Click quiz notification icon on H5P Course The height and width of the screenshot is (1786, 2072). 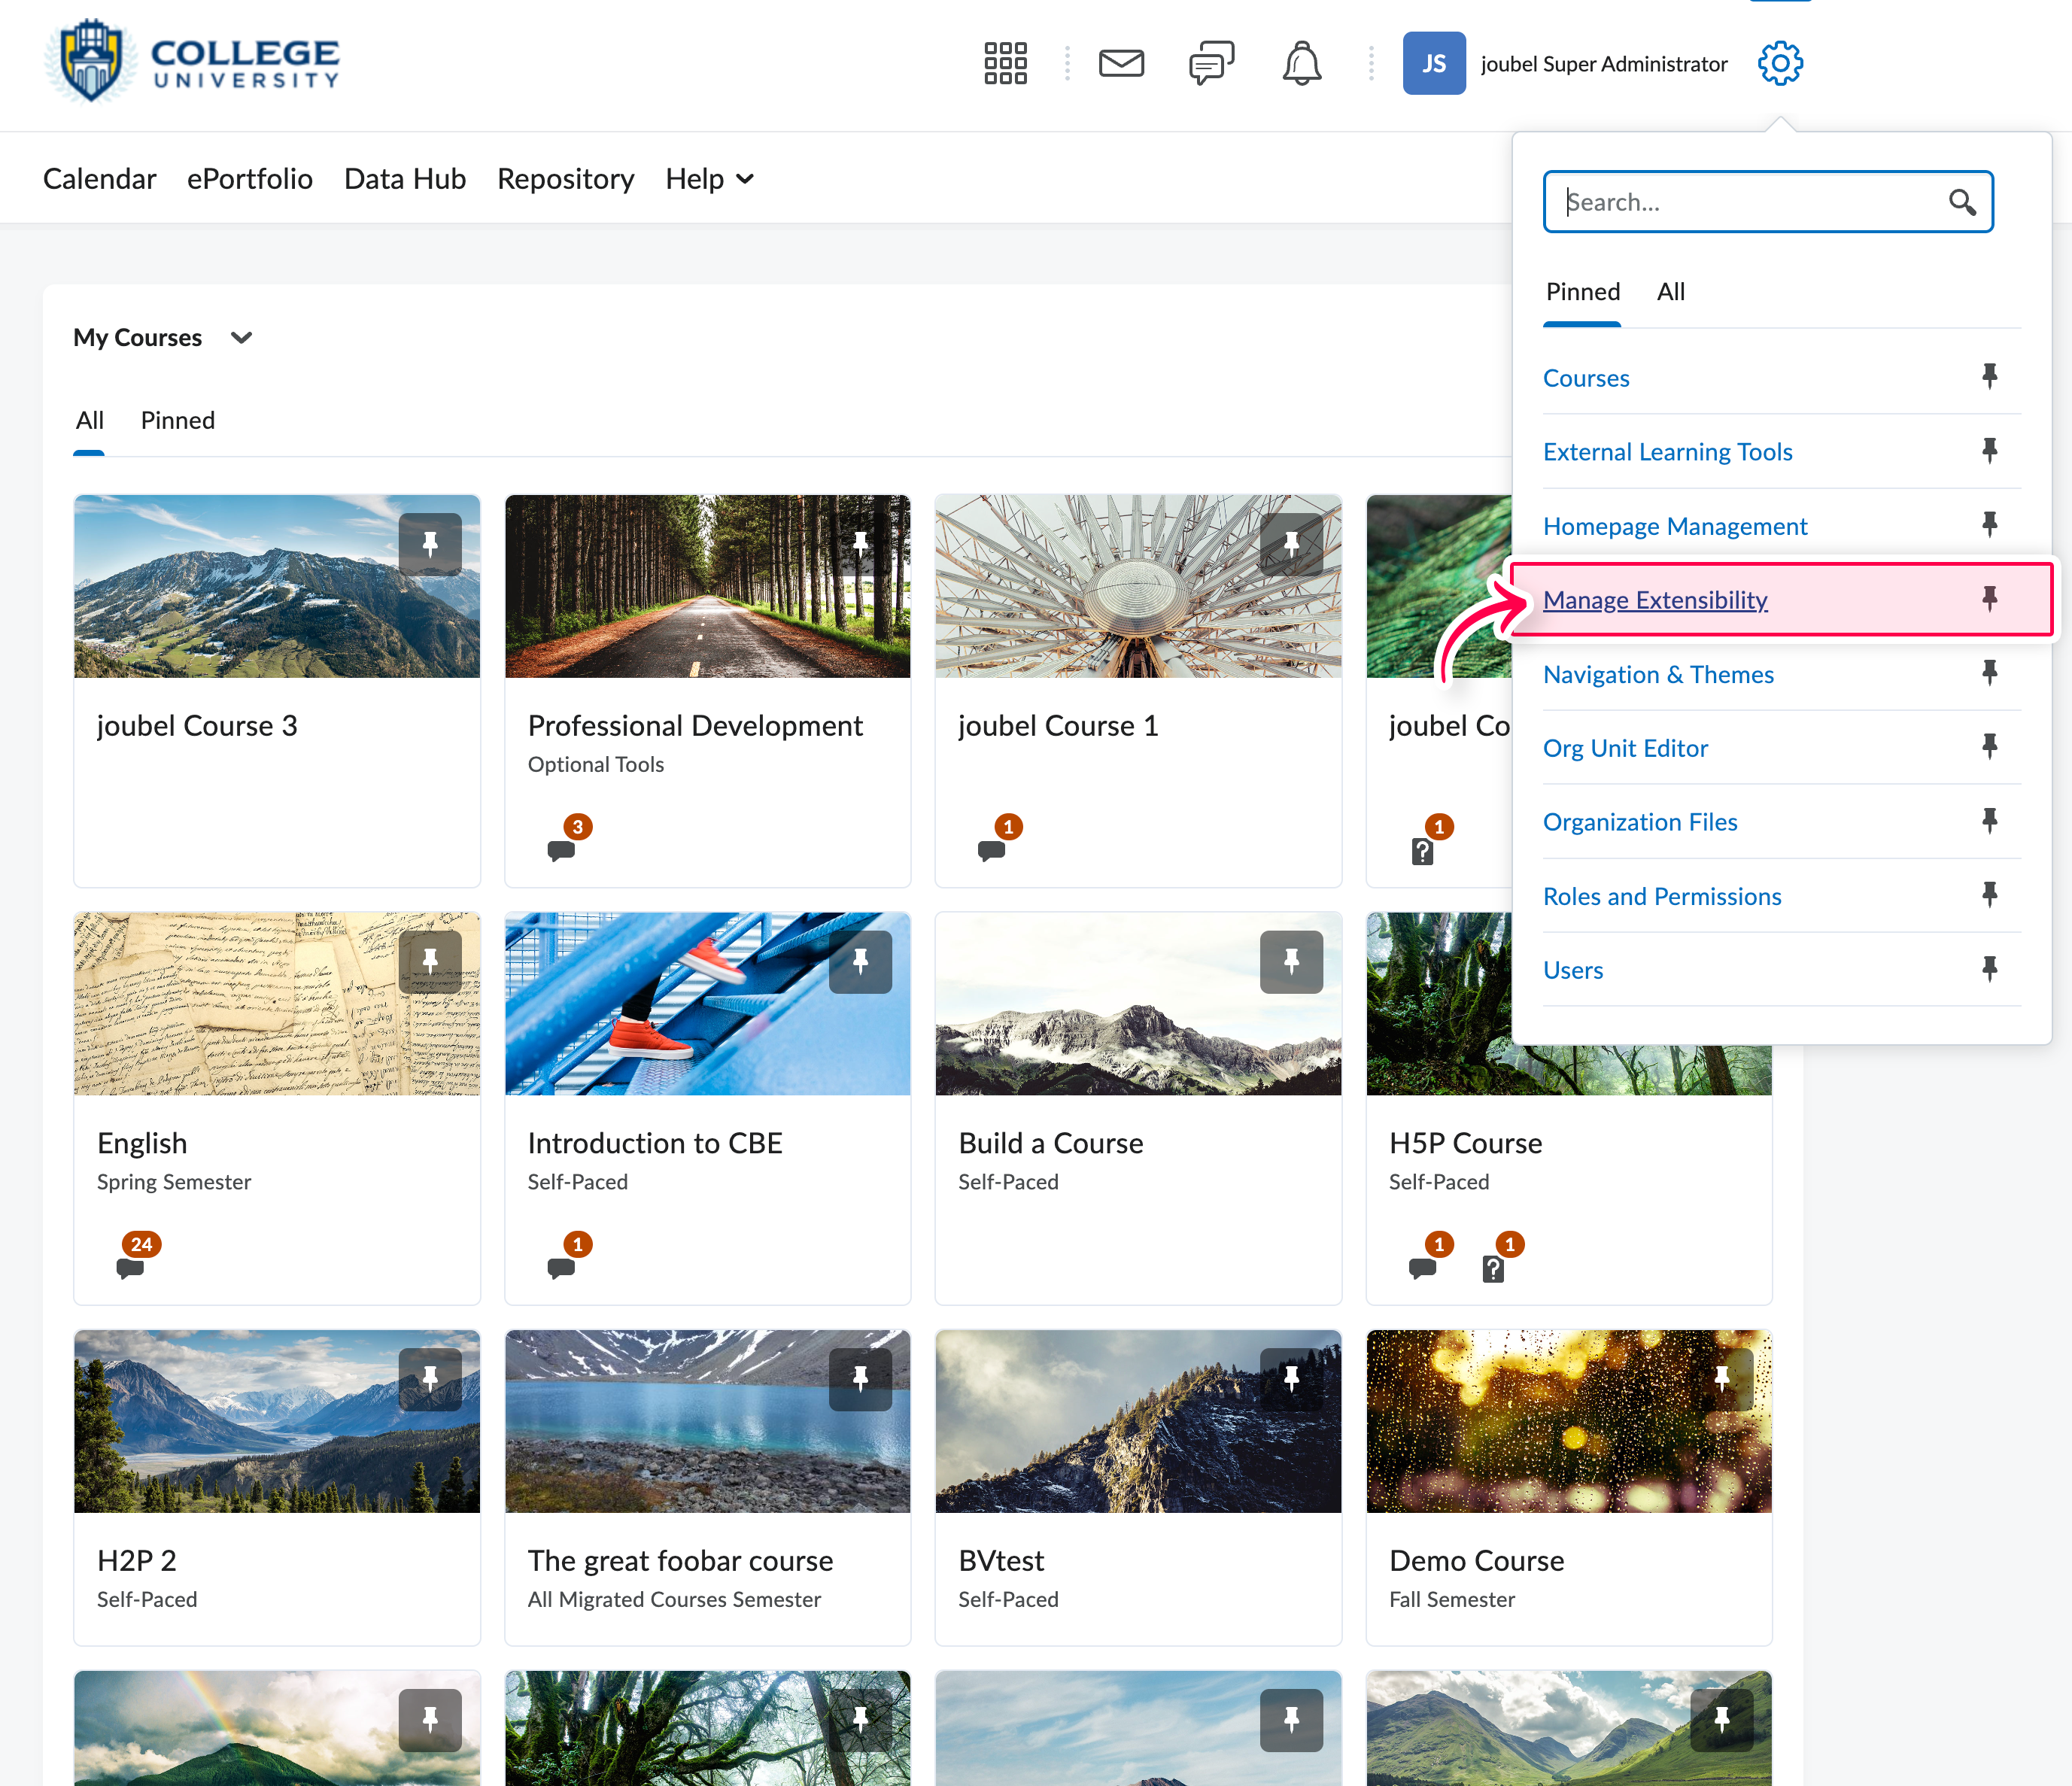click(x=1493, y=1267)
